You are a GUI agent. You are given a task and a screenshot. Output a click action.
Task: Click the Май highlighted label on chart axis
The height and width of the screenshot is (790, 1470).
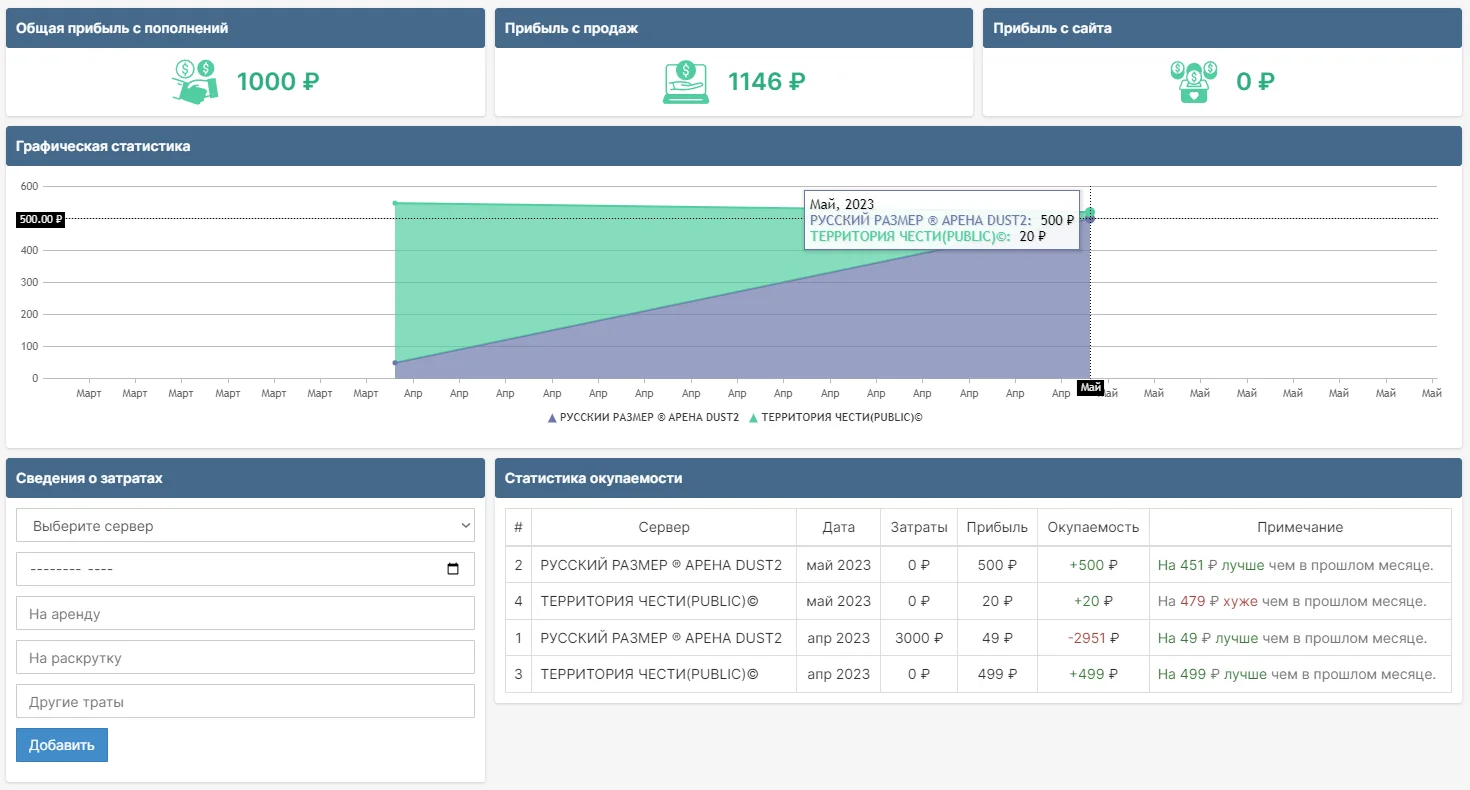pos(1090,388)
